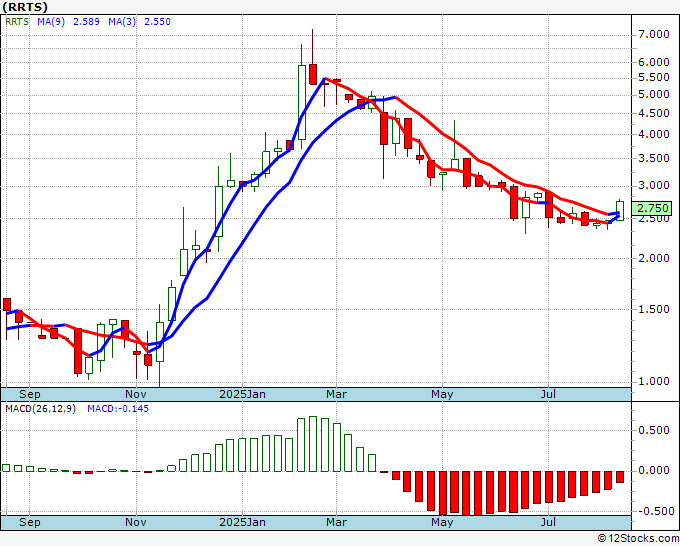Click the MA(9) legend label
The image size is (680, 546).
click(x=51, y=22)
